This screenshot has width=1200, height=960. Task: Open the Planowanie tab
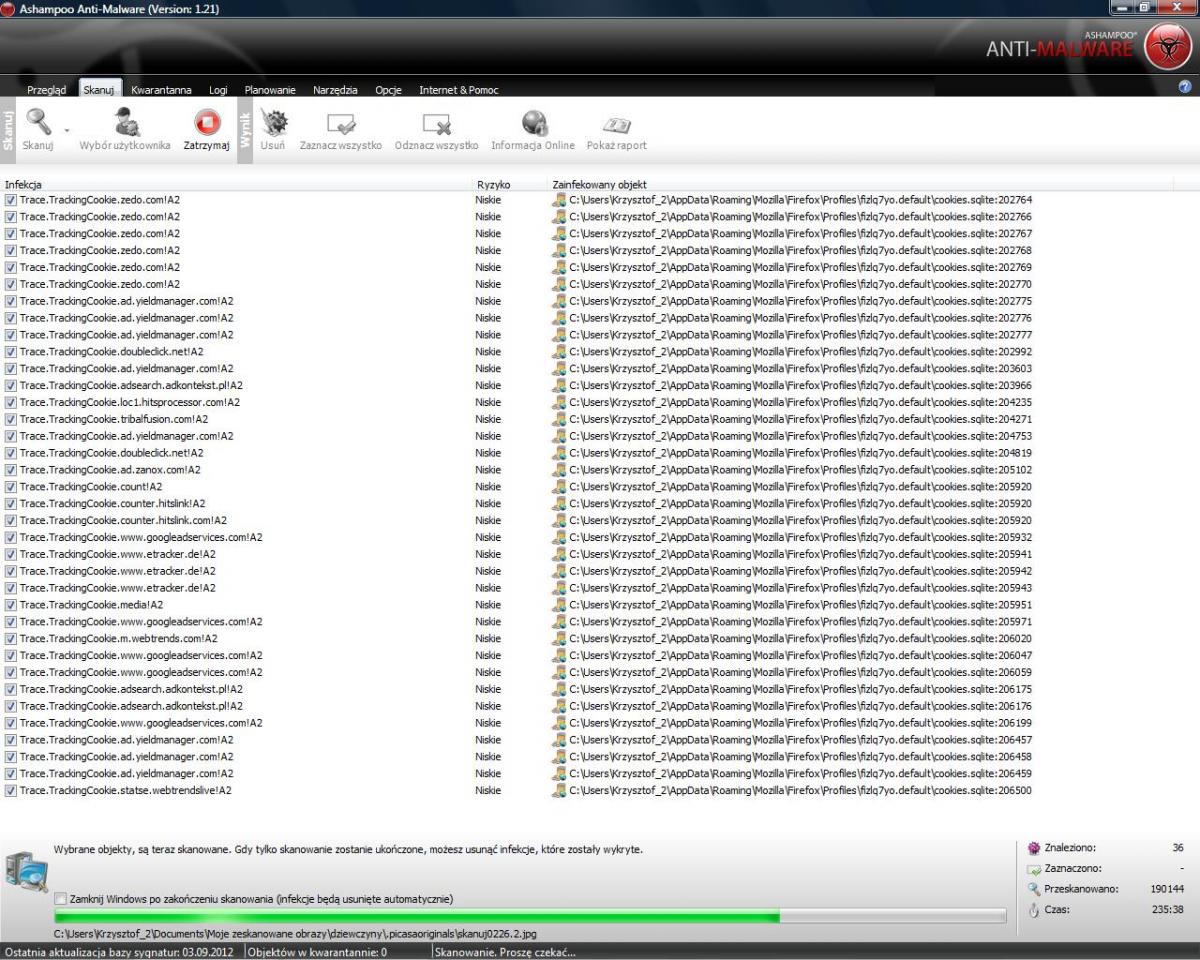[x=270, y=90]
